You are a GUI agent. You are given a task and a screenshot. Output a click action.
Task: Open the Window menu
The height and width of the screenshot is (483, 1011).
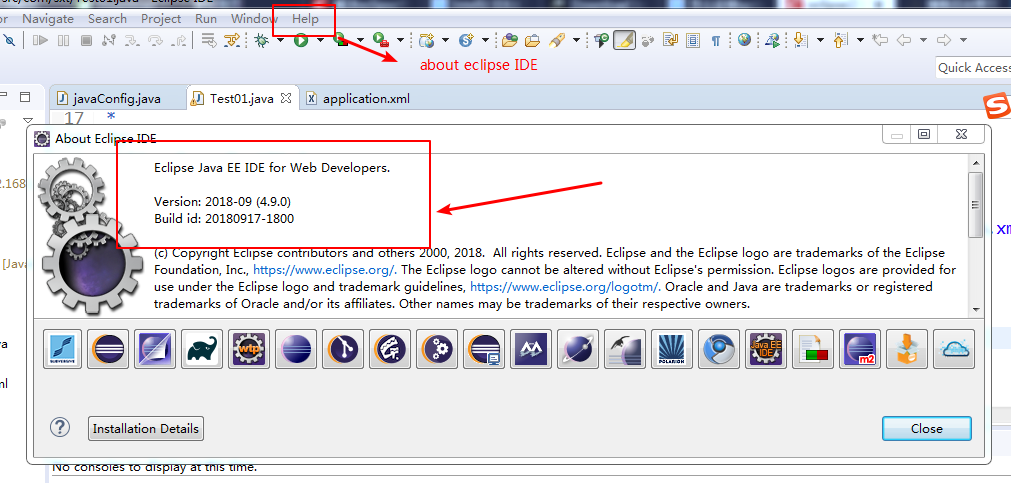254,19
